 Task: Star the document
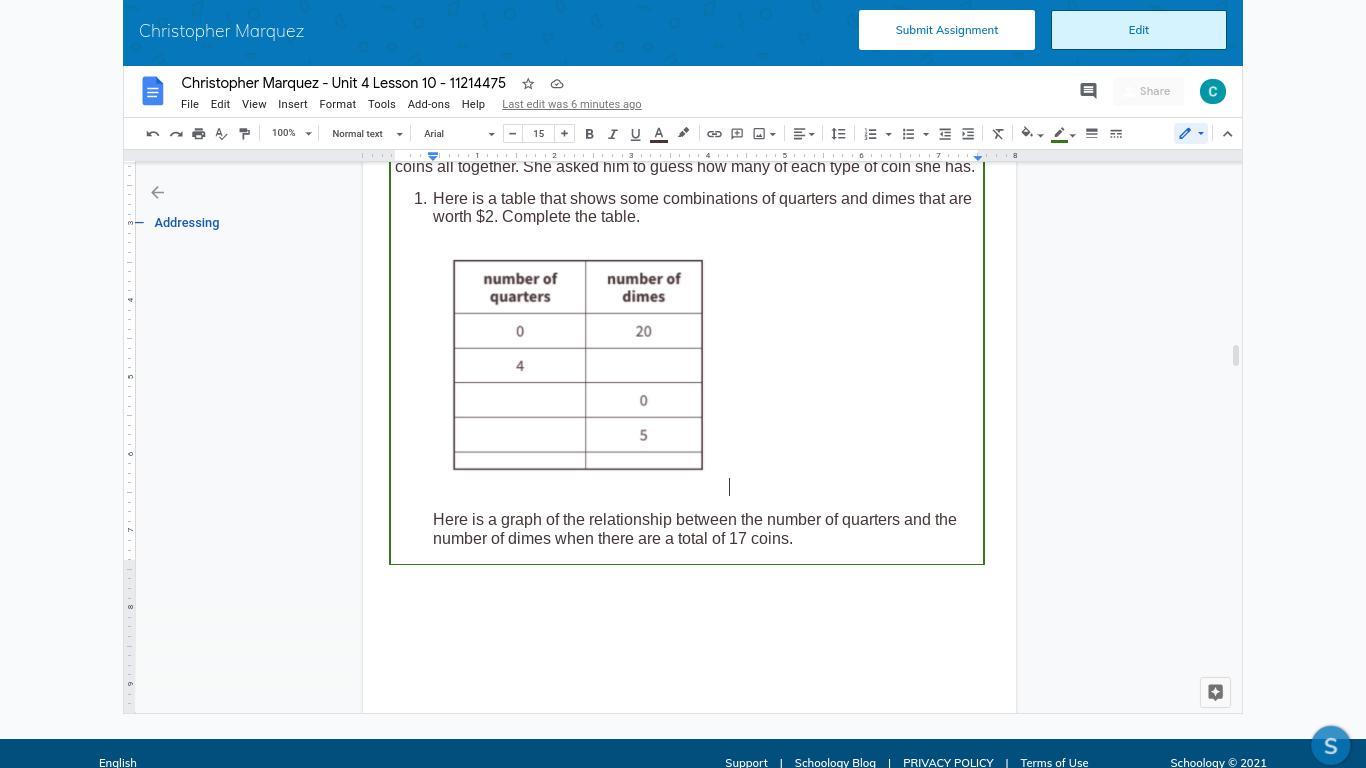528,84
